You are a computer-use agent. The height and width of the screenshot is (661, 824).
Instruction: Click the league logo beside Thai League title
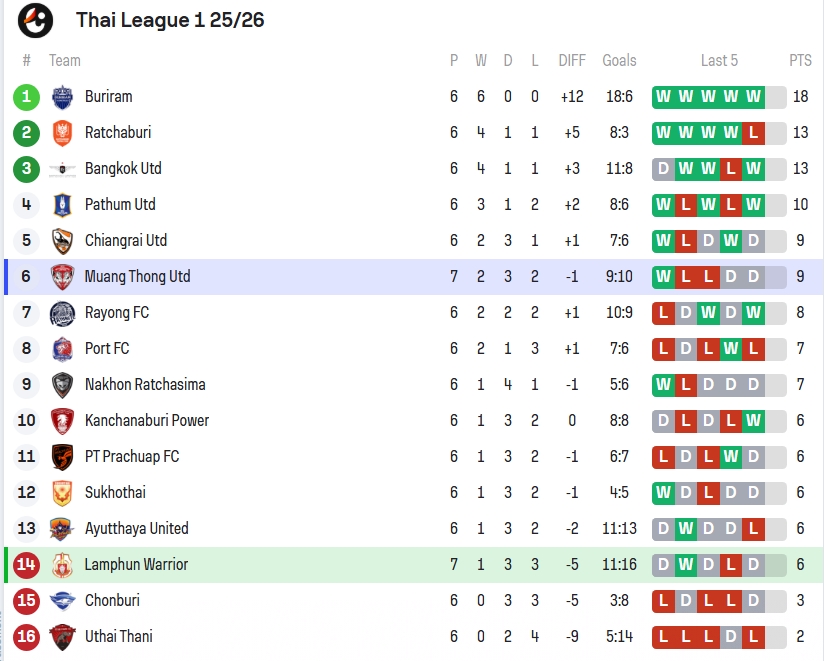[36, 20]
